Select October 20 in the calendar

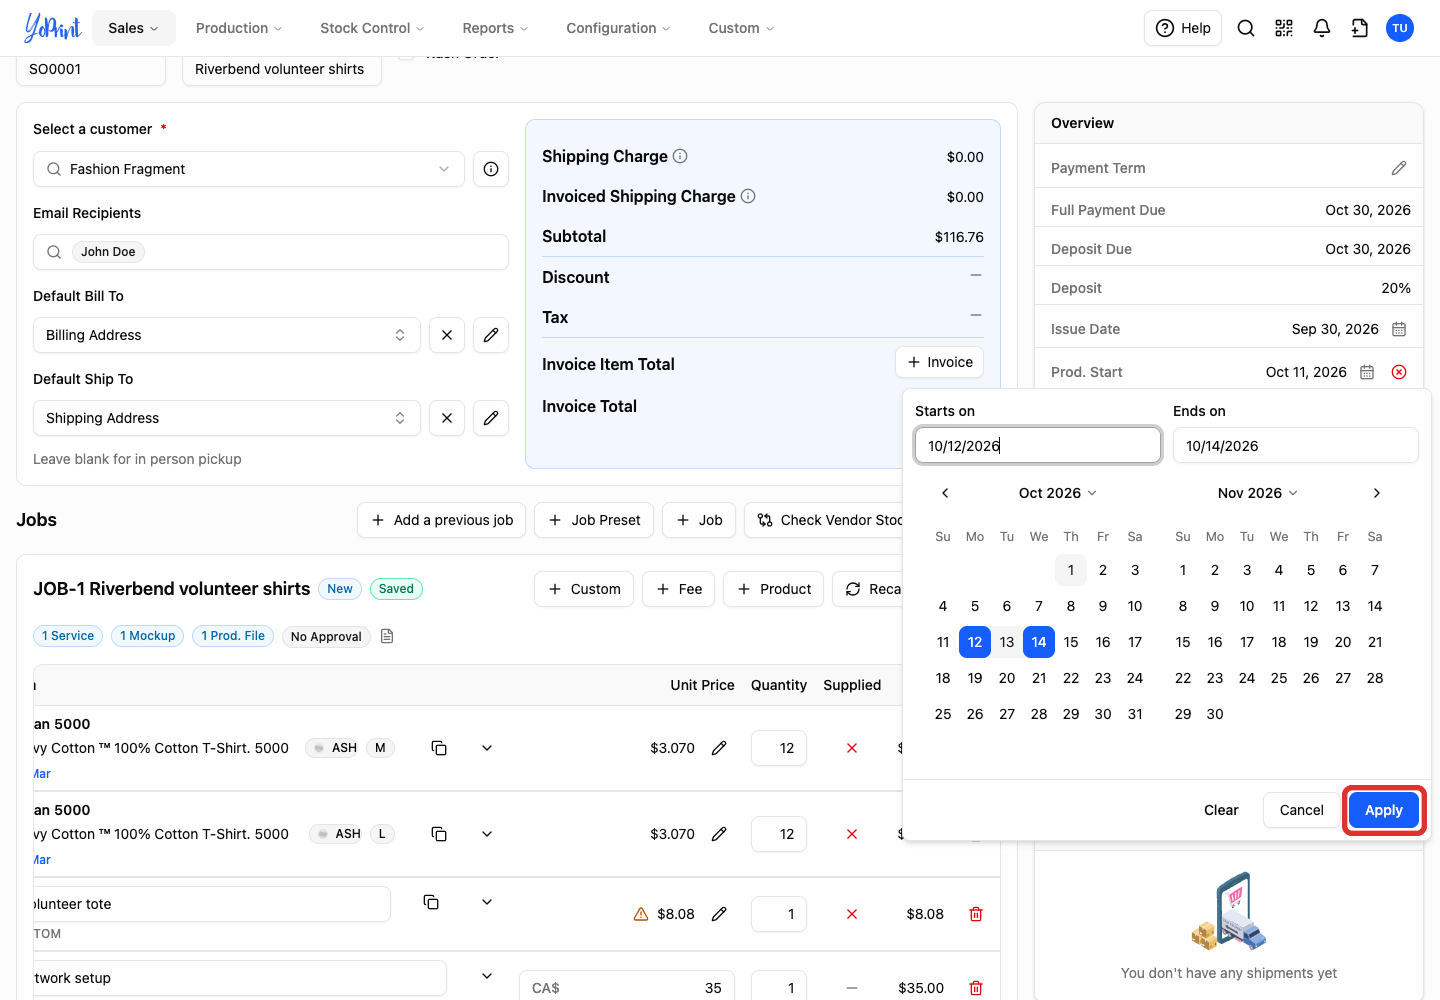tap(1007, 678)
